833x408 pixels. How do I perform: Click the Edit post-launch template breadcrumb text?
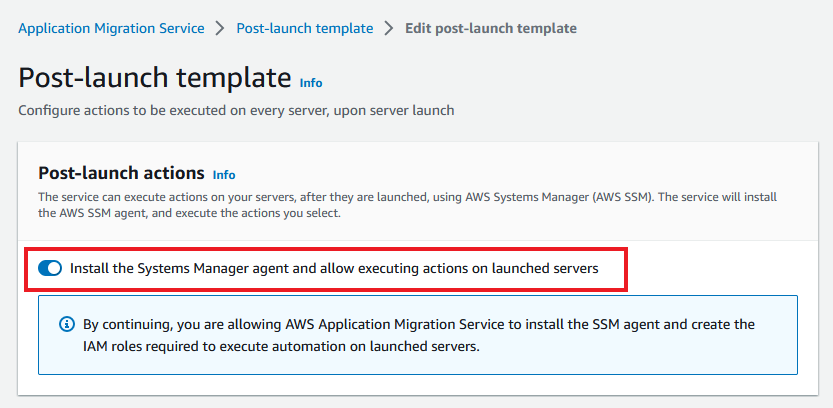pyautogui.click(x=491, y=28)
